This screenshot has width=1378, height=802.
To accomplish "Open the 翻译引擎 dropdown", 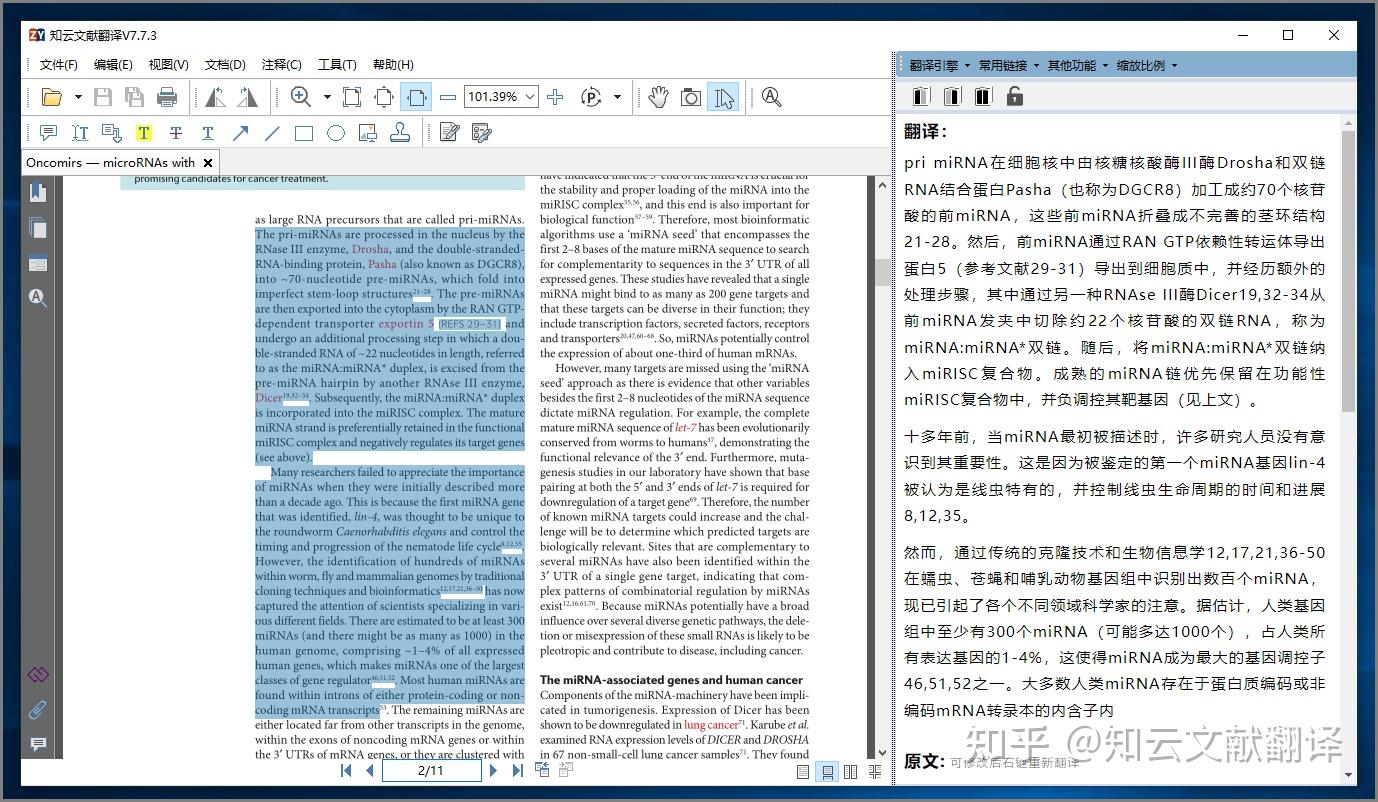I will tap(933, 64).
